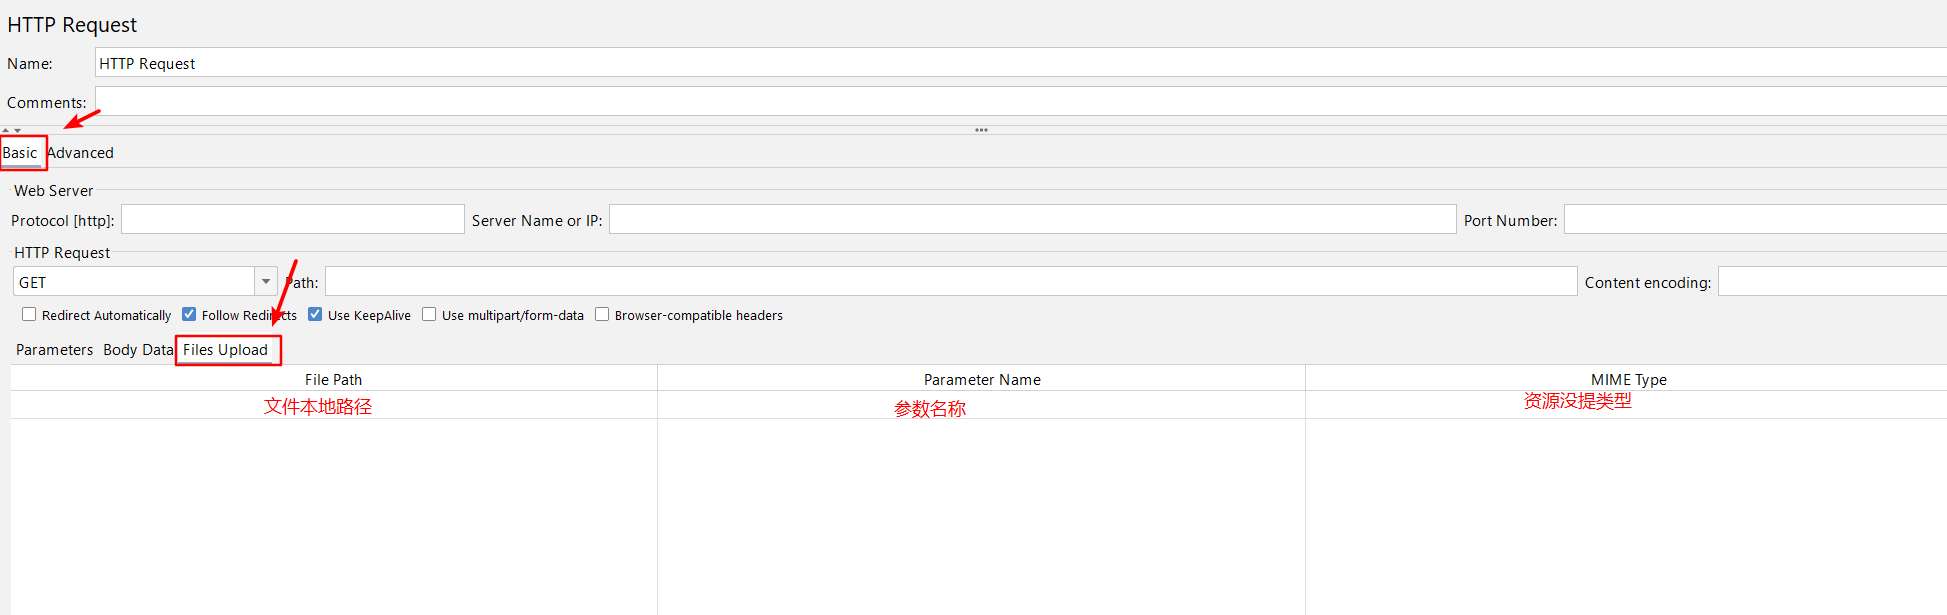The height and width of the screenshot is (615, 1947).
Task: Uncheck the Follow Redirects checkbox
Action: point(189,314)
